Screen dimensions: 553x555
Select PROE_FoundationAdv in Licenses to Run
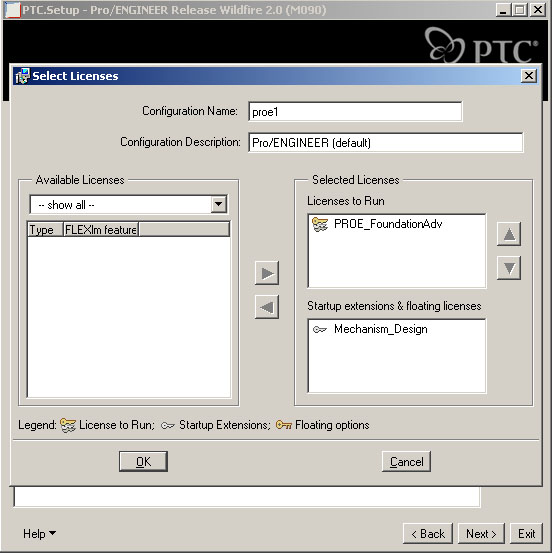coord(388,224)
